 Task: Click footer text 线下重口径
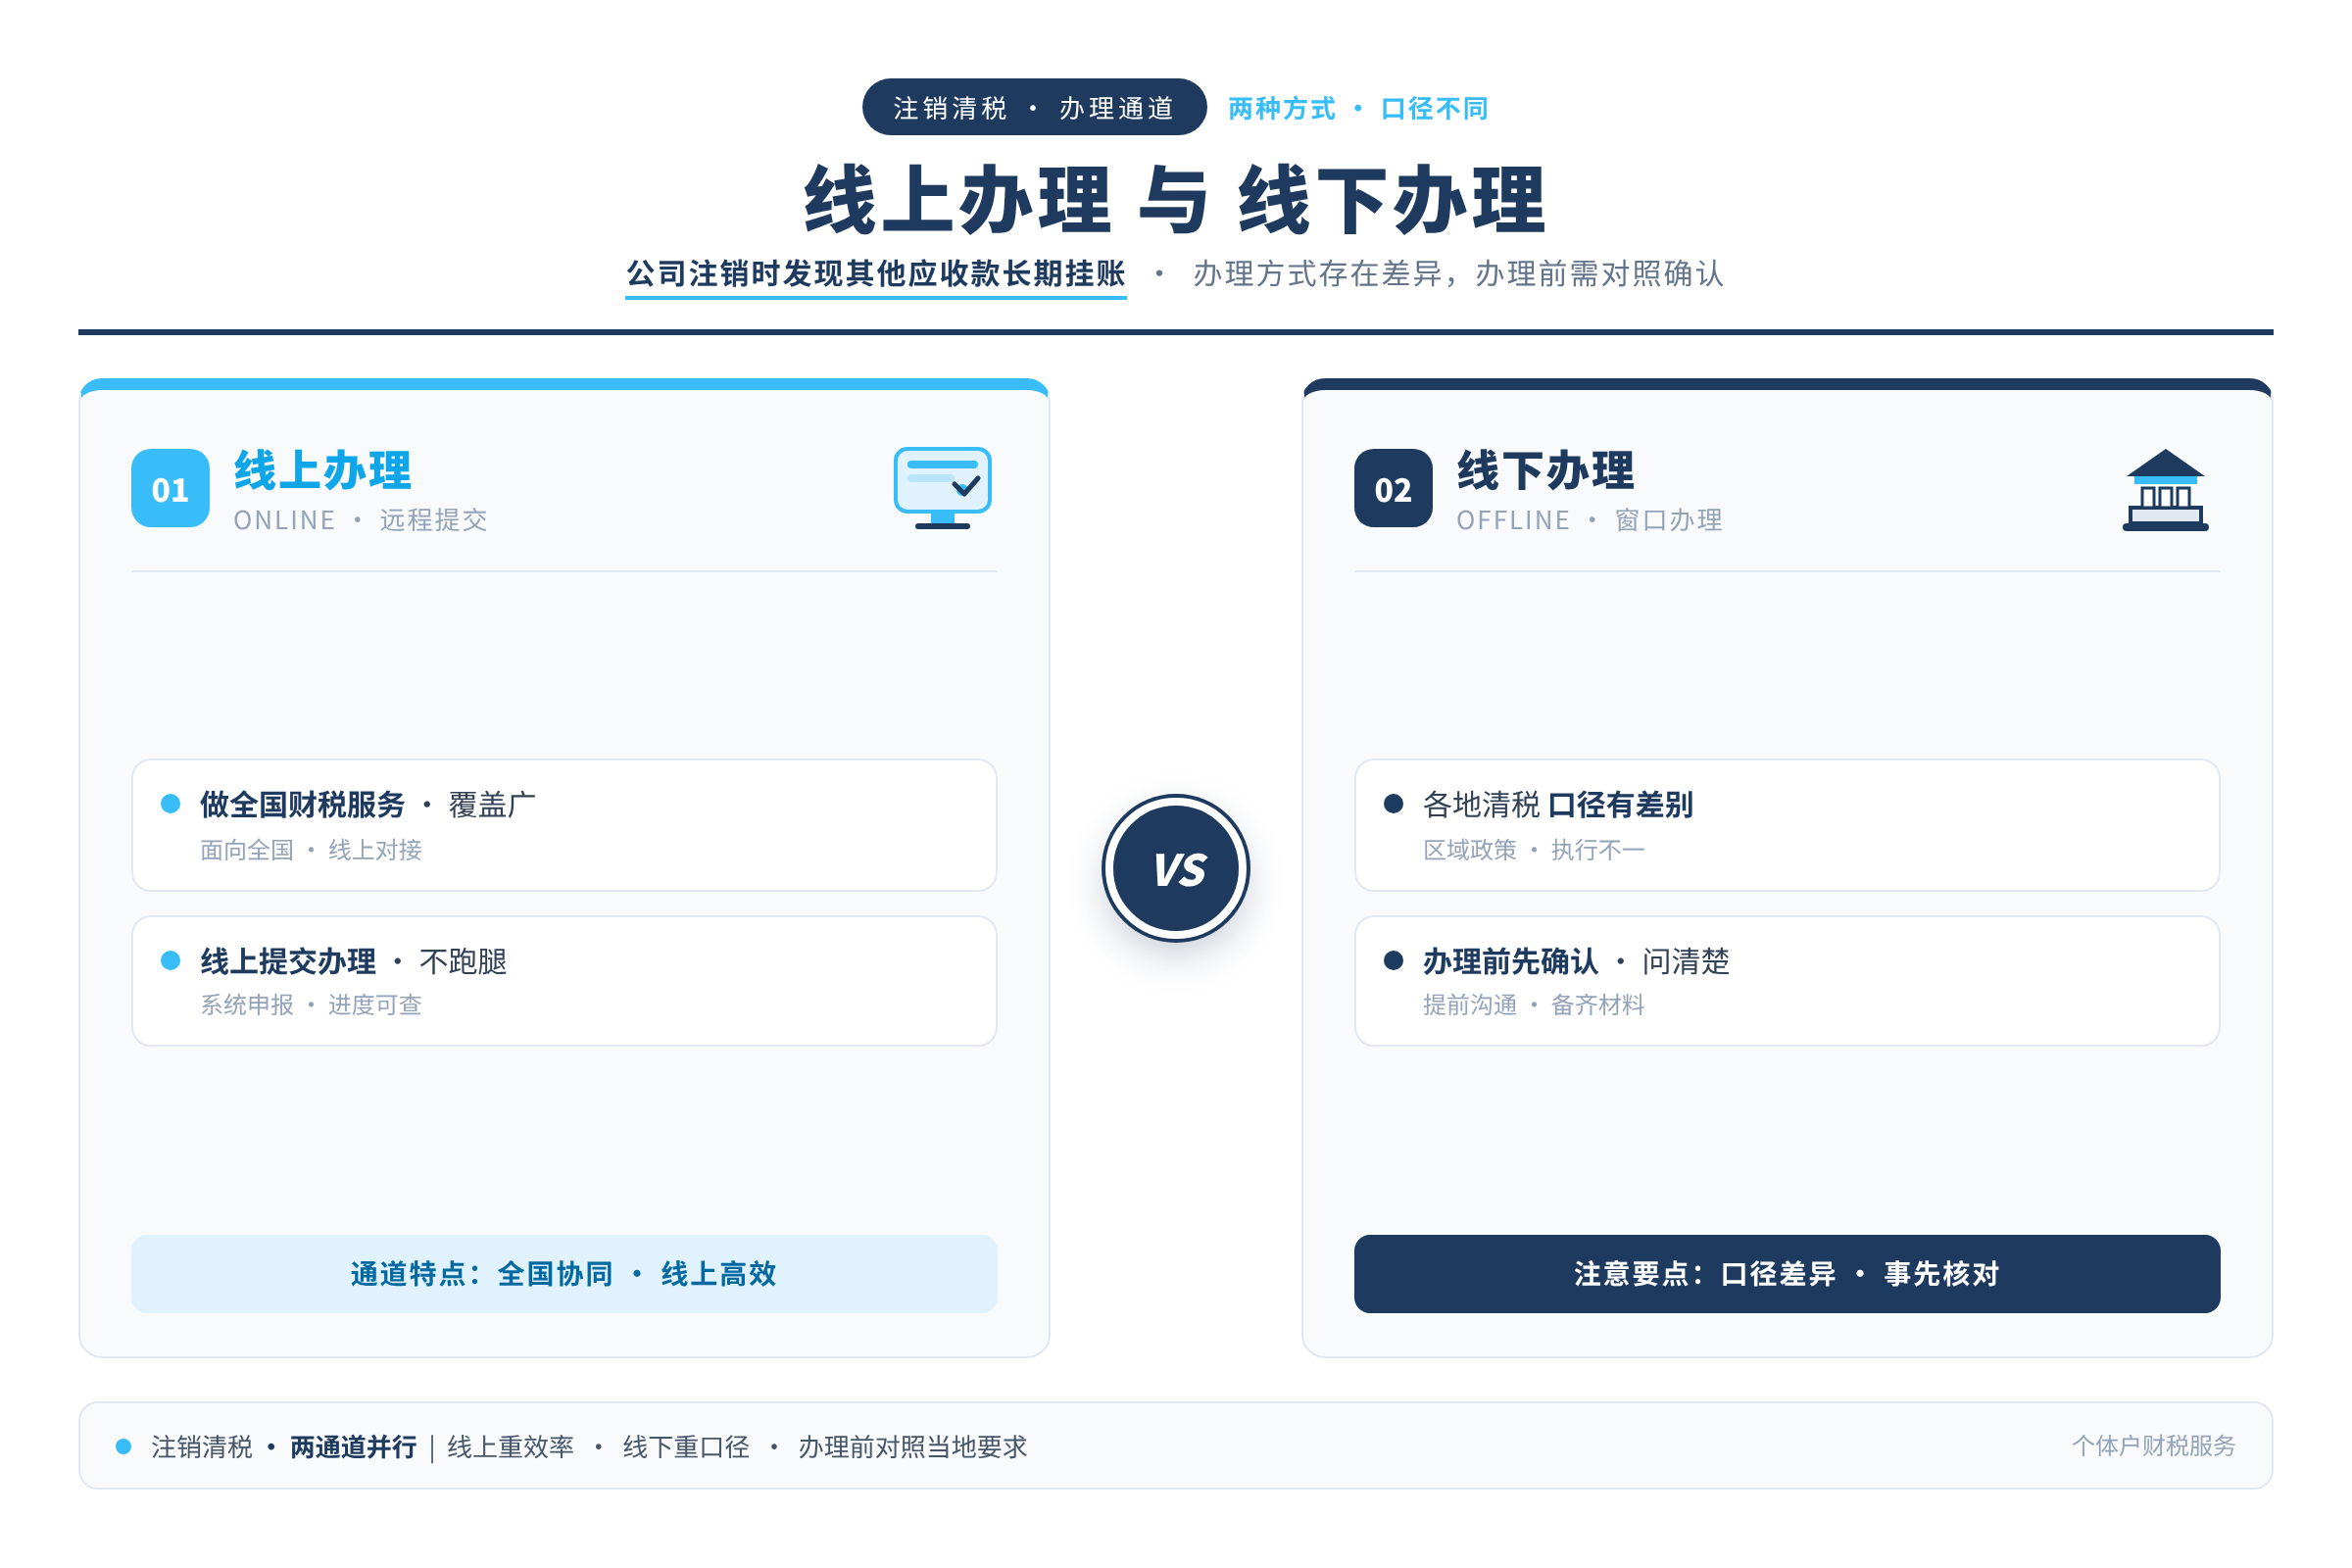point(686,1447)
